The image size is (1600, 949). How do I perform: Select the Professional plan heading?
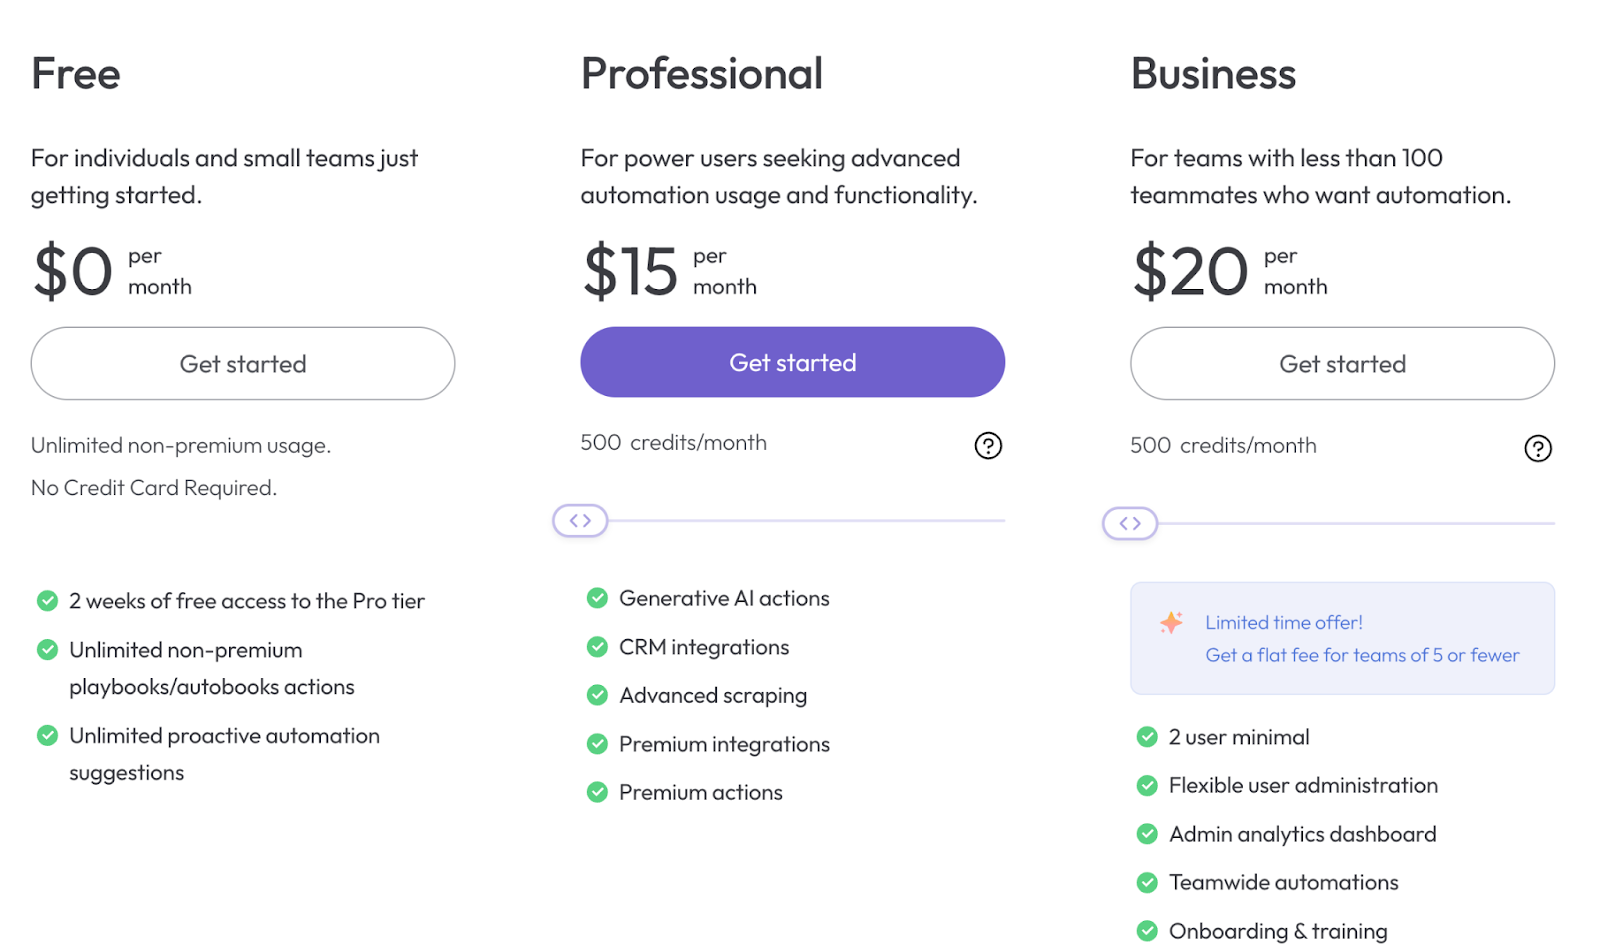[x=702, y=74]
